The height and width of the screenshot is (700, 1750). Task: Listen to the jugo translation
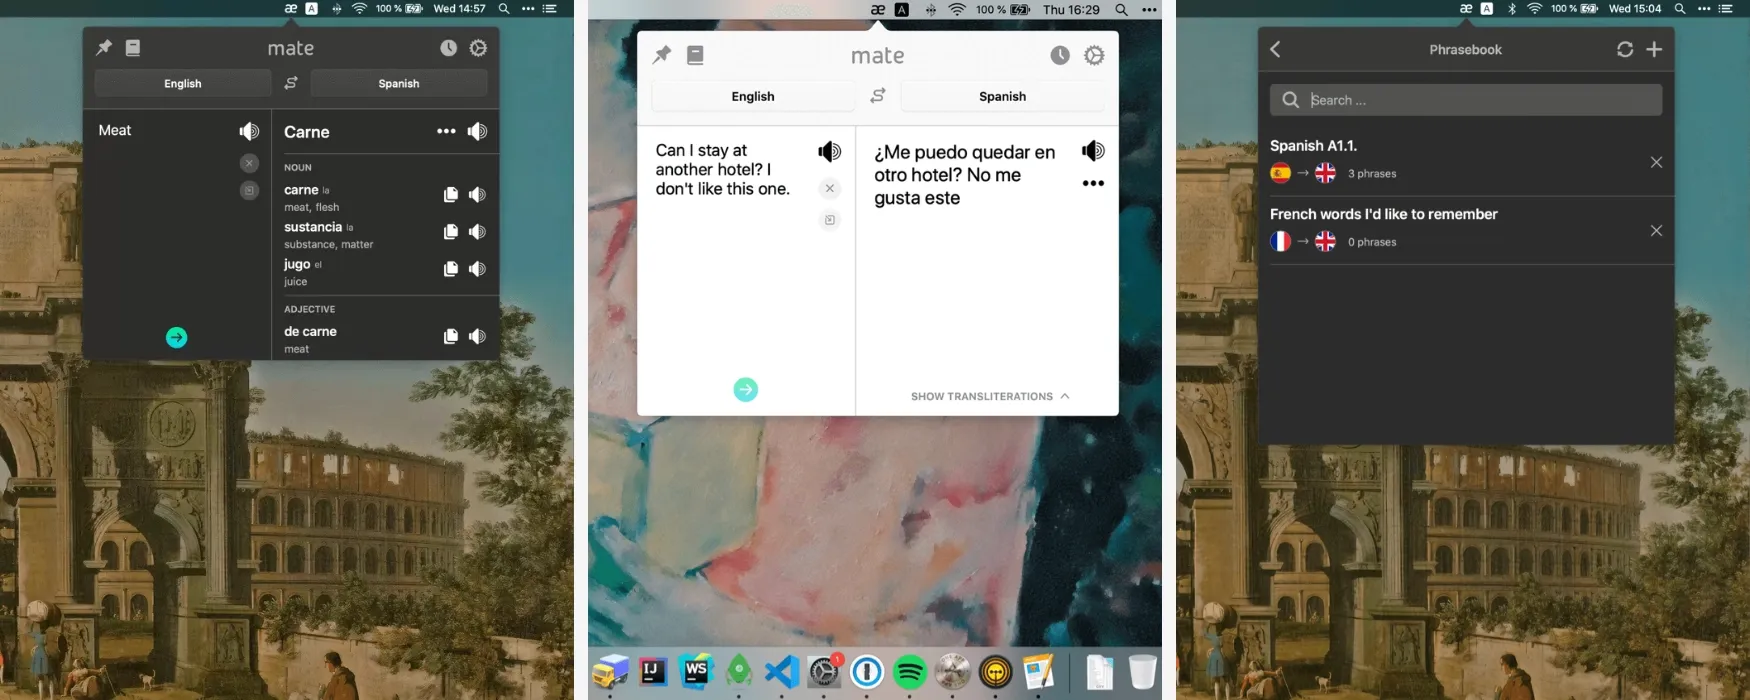(x=477, y=269)
